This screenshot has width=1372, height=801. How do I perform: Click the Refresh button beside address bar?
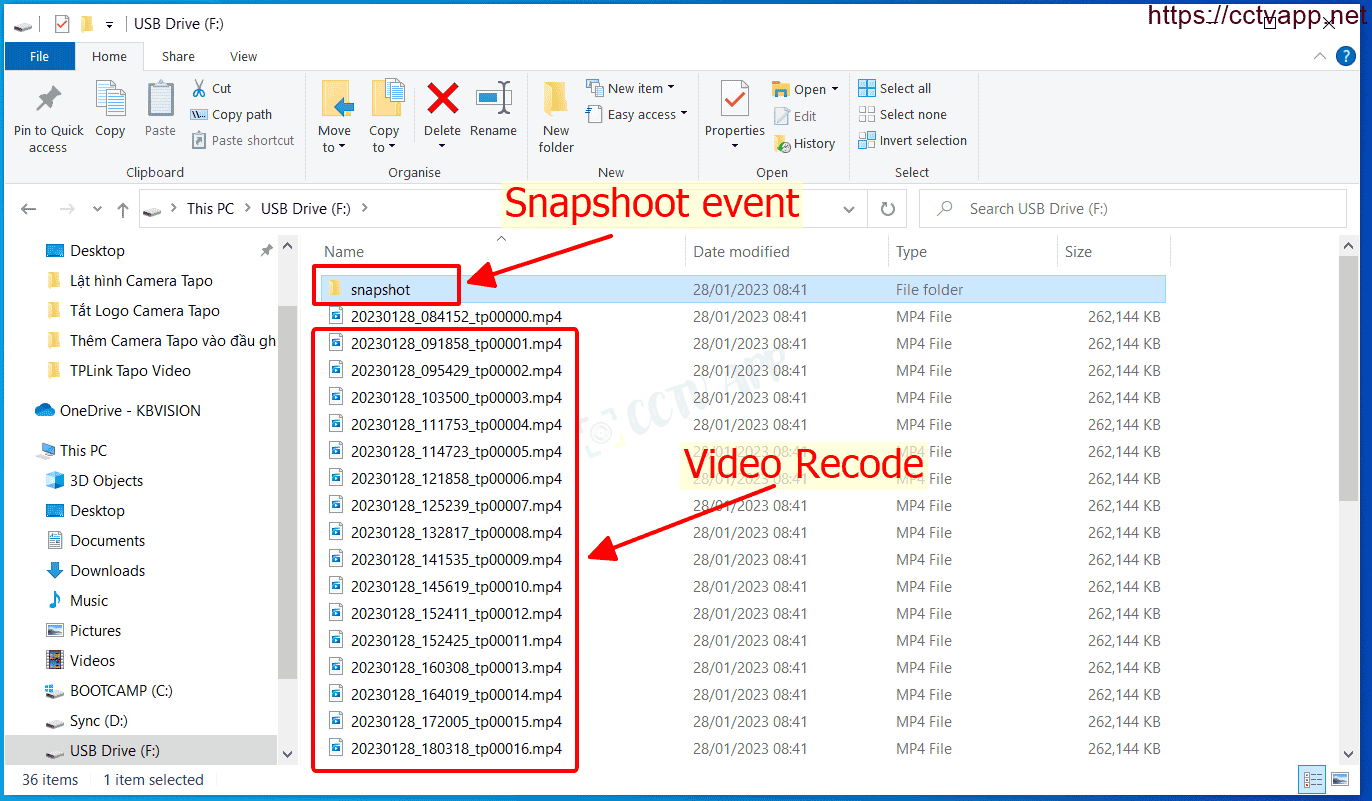(887, 209)
